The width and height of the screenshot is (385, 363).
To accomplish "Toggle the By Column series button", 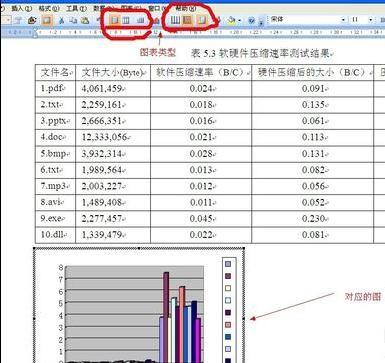I will [126, 20].
